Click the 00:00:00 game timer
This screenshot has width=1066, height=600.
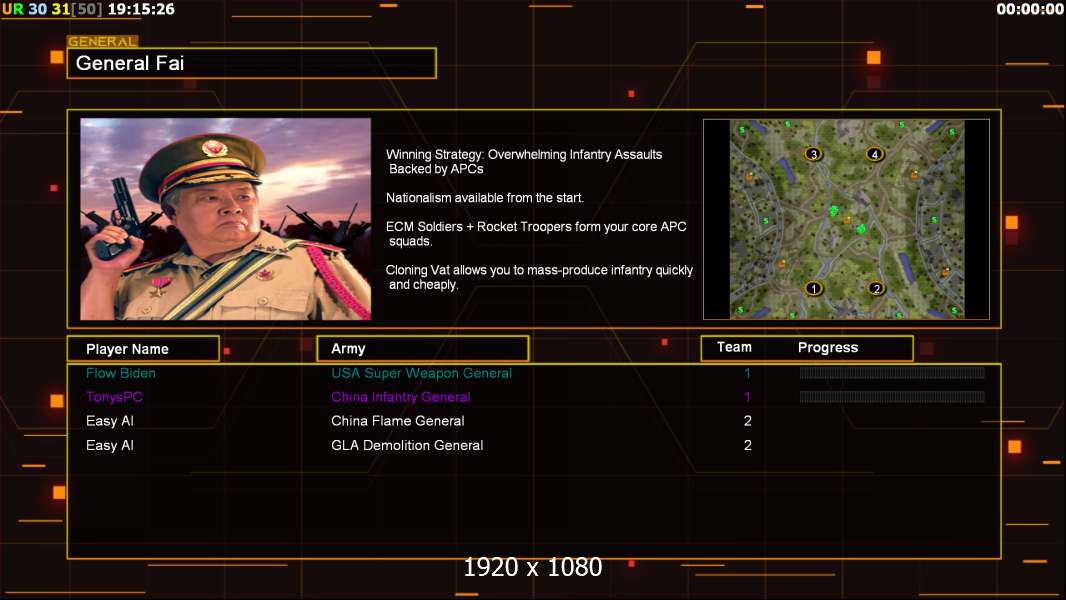point(1030,10)
